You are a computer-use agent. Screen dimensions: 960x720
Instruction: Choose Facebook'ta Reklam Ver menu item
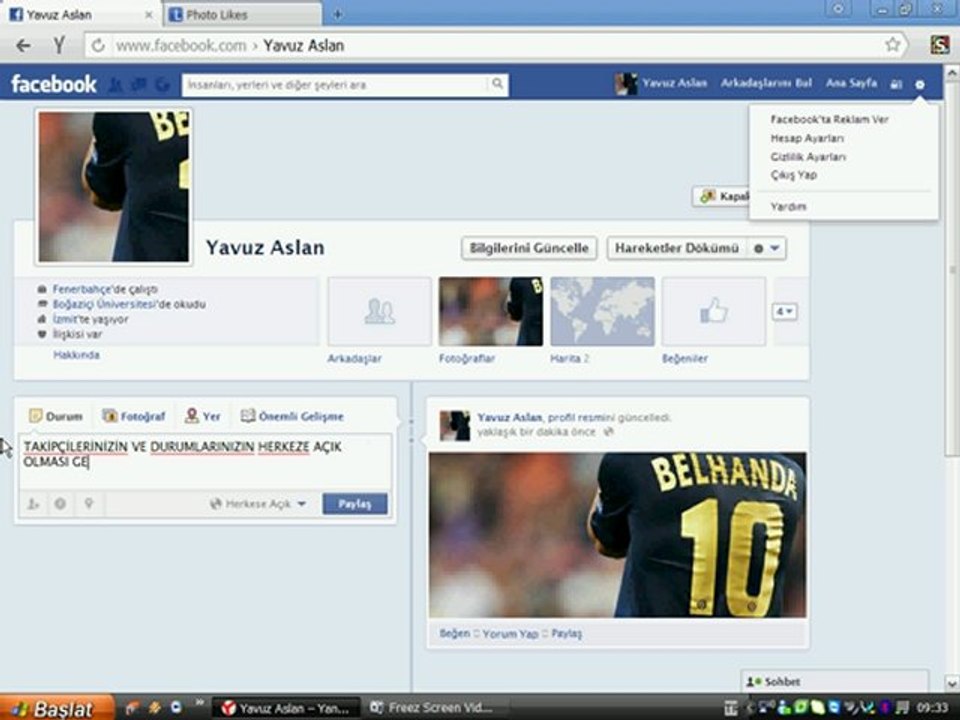829,119
